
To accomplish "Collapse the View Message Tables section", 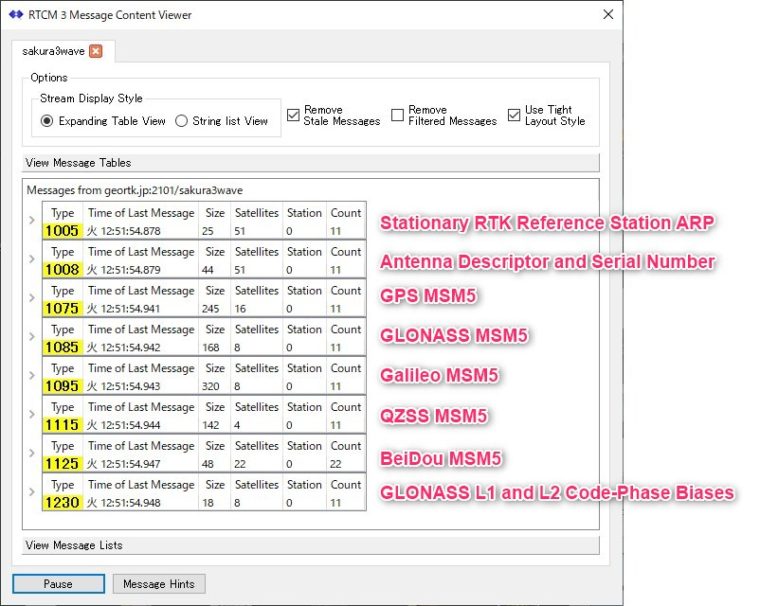I will 310,163.
